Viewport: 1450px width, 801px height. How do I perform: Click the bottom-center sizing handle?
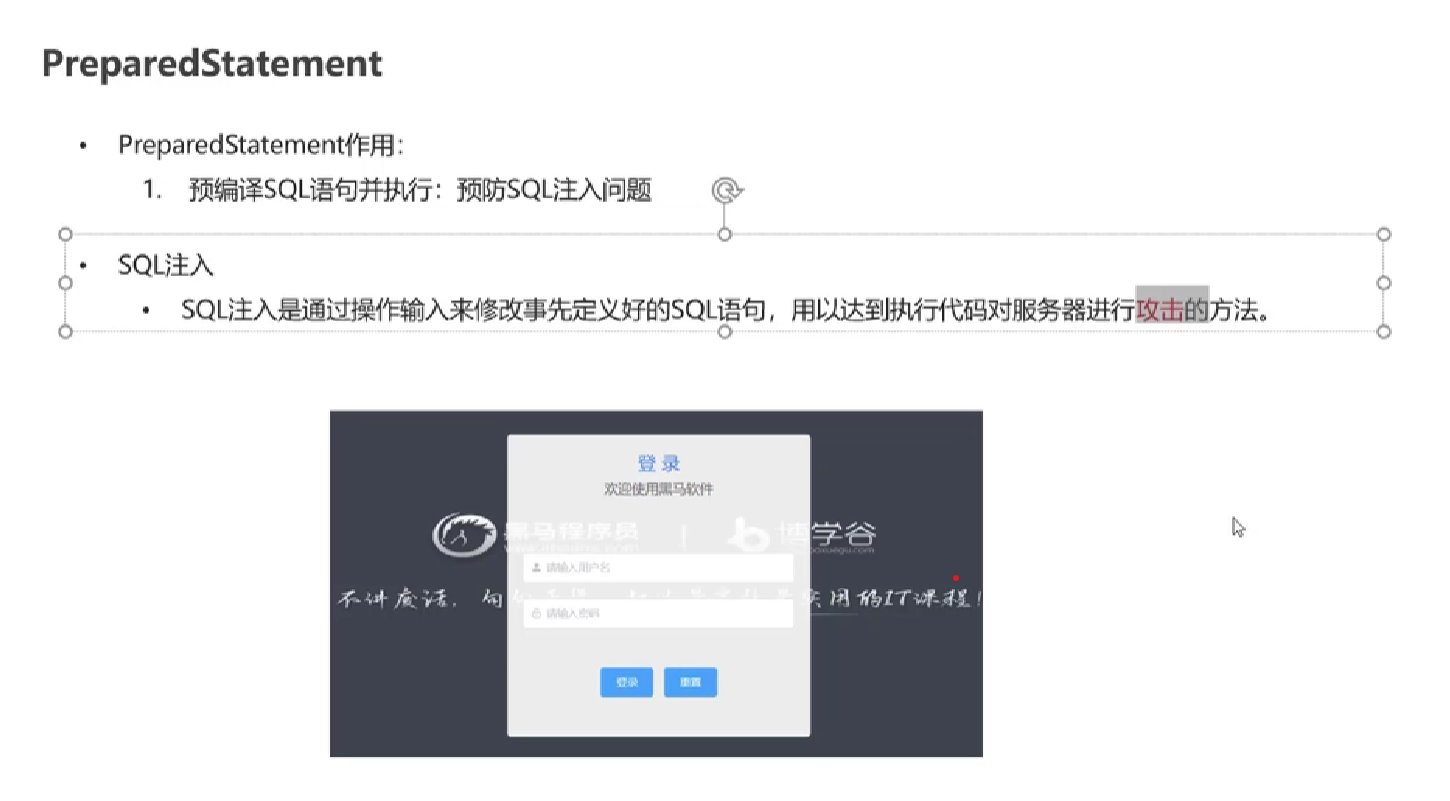725,331
